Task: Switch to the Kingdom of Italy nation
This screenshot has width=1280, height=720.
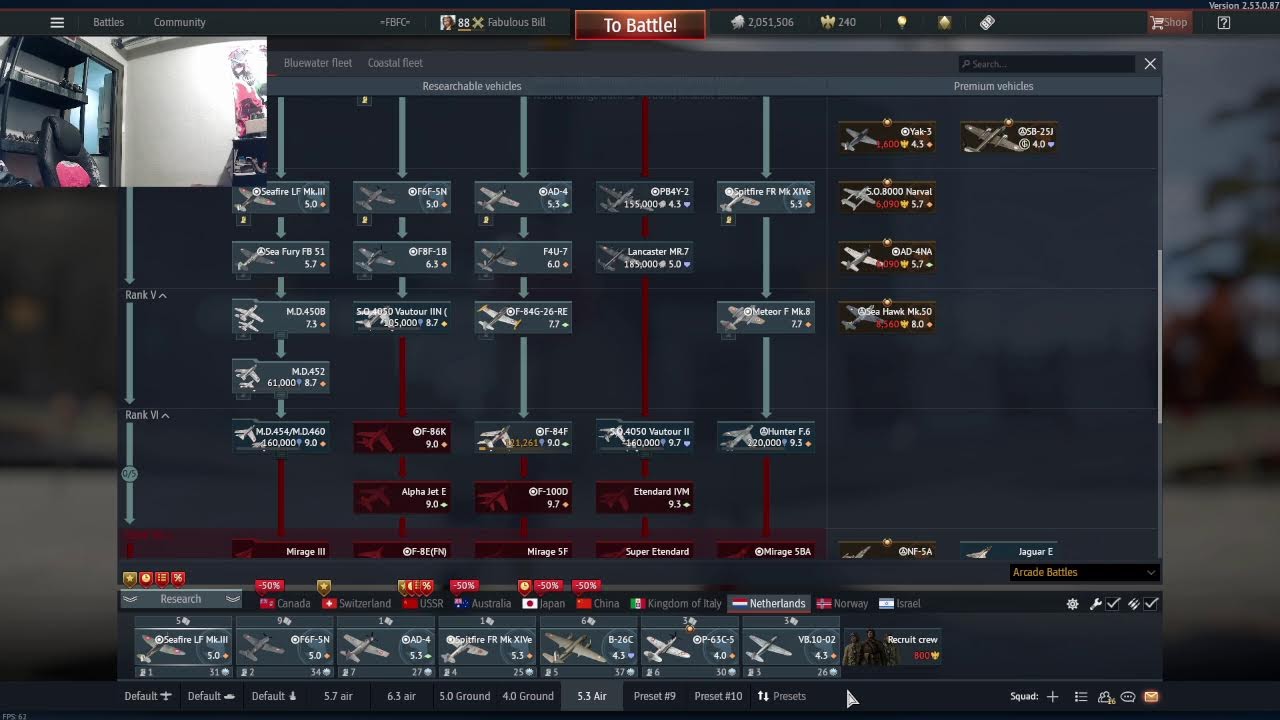Action: click(676, 604)
